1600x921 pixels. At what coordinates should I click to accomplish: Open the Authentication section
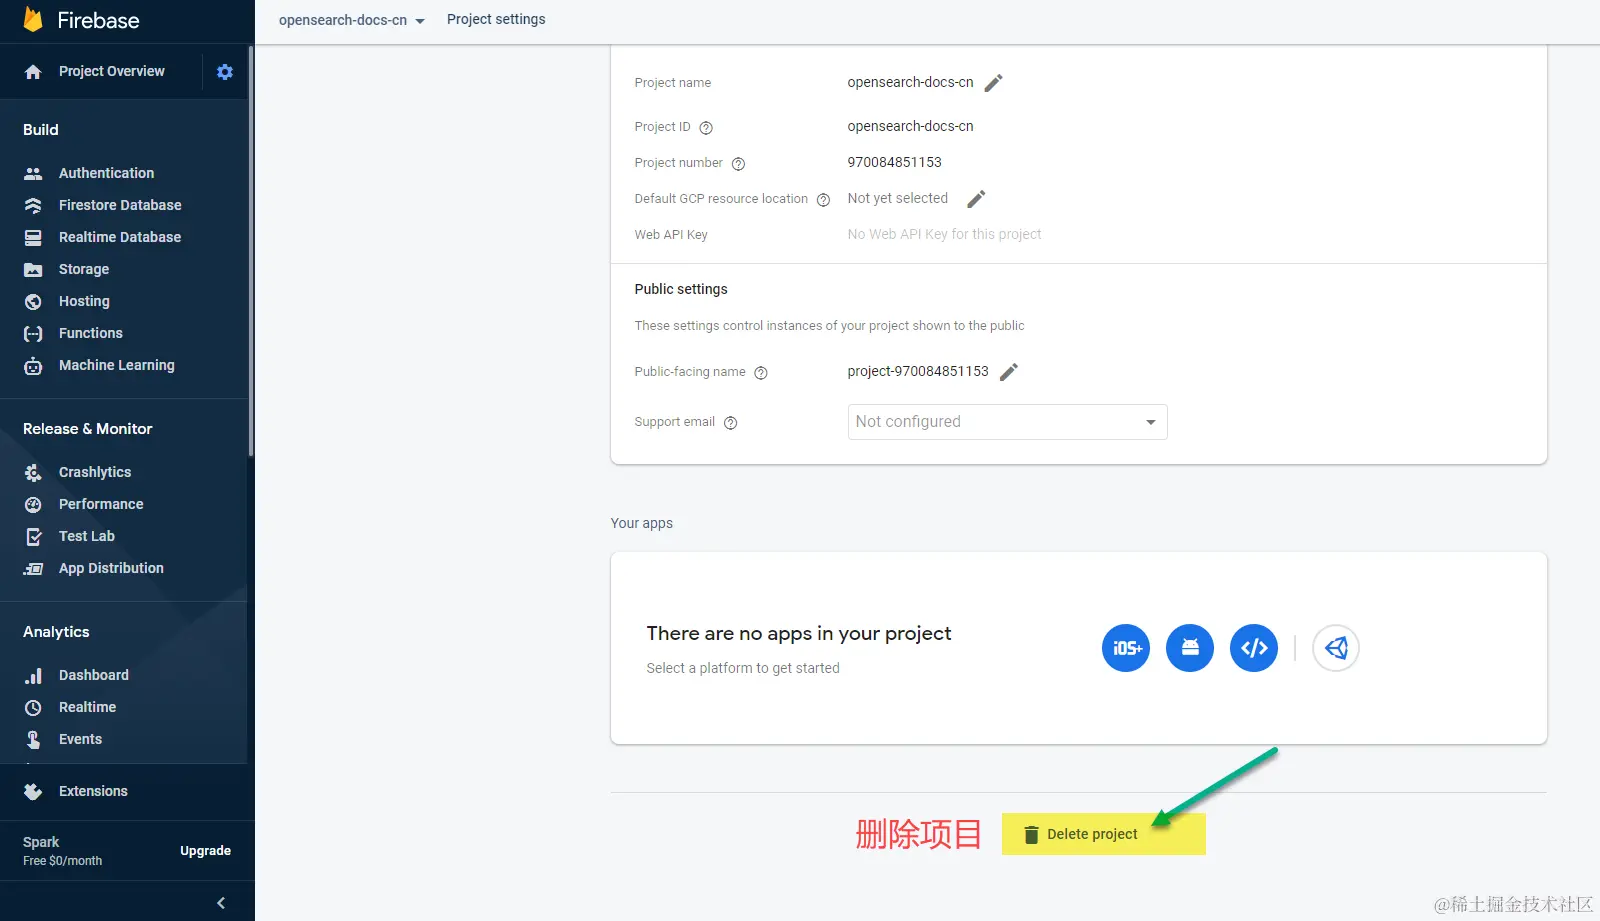click(106, 172)
